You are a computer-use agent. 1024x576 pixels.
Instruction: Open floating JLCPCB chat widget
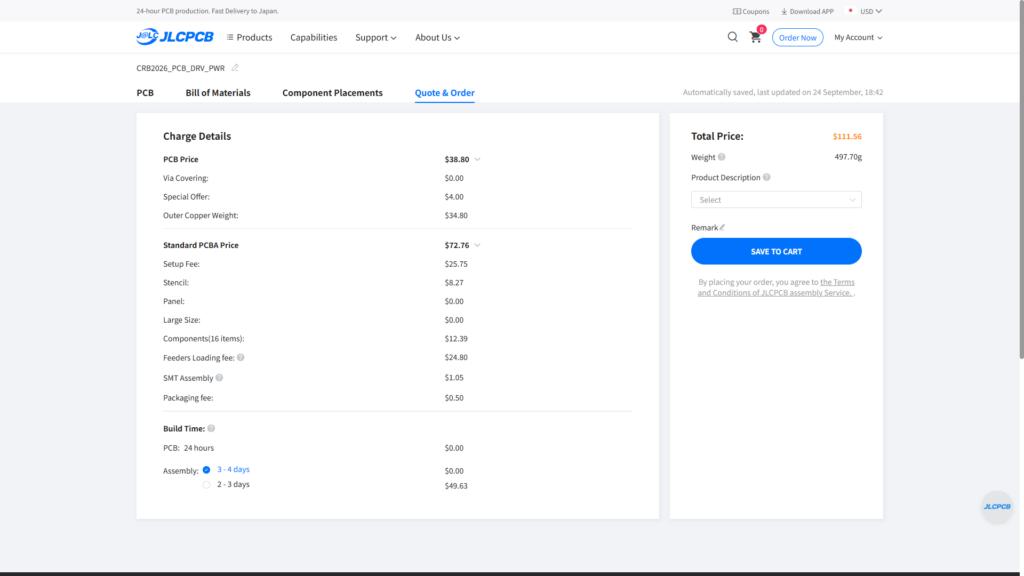coord(997,507)
